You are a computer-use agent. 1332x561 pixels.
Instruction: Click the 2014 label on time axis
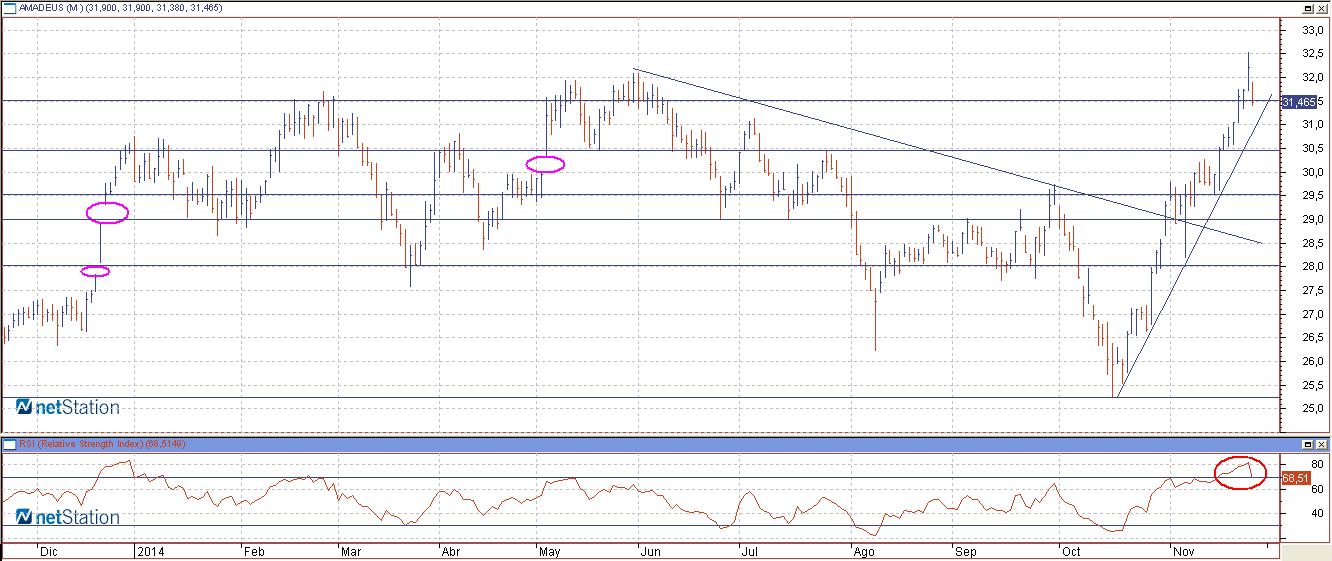150,551
